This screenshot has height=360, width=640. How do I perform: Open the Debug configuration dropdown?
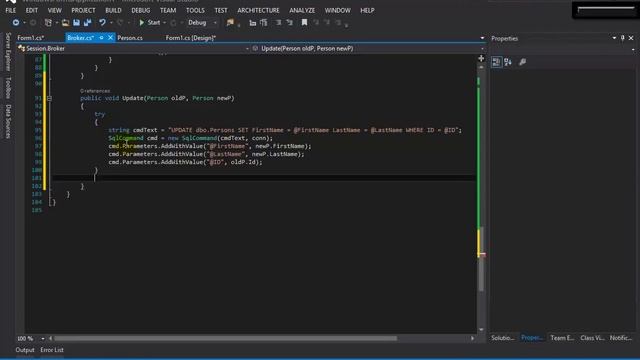click(x=202, y=23)
